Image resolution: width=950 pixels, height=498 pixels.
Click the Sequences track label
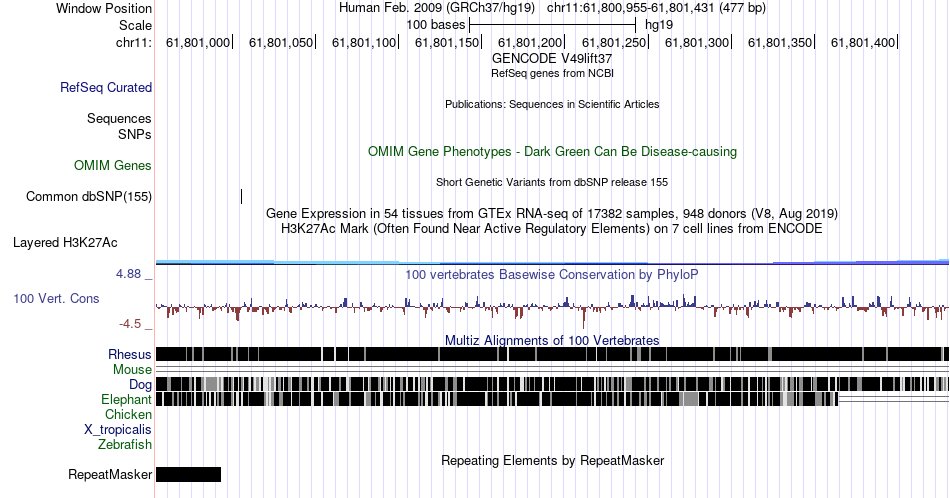(119, 118)
